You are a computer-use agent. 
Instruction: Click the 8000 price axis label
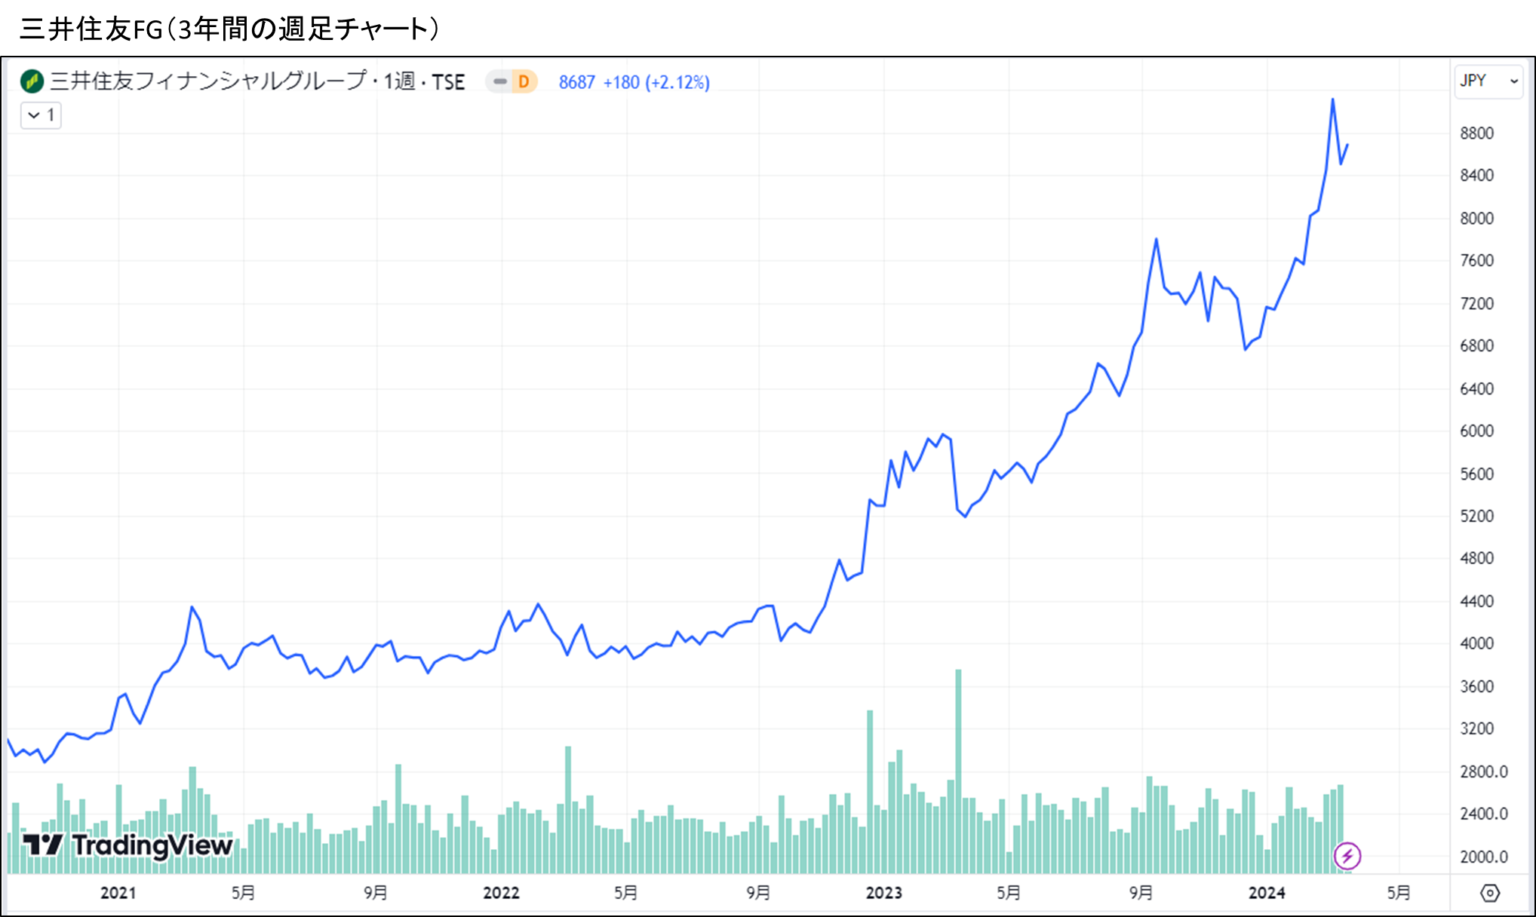point(1477,218)
